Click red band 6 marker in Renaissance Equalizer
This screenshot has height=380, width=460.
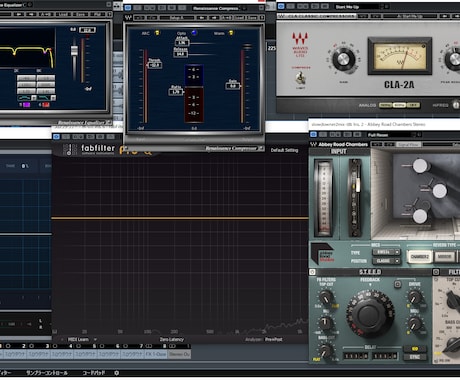(46, 105)
